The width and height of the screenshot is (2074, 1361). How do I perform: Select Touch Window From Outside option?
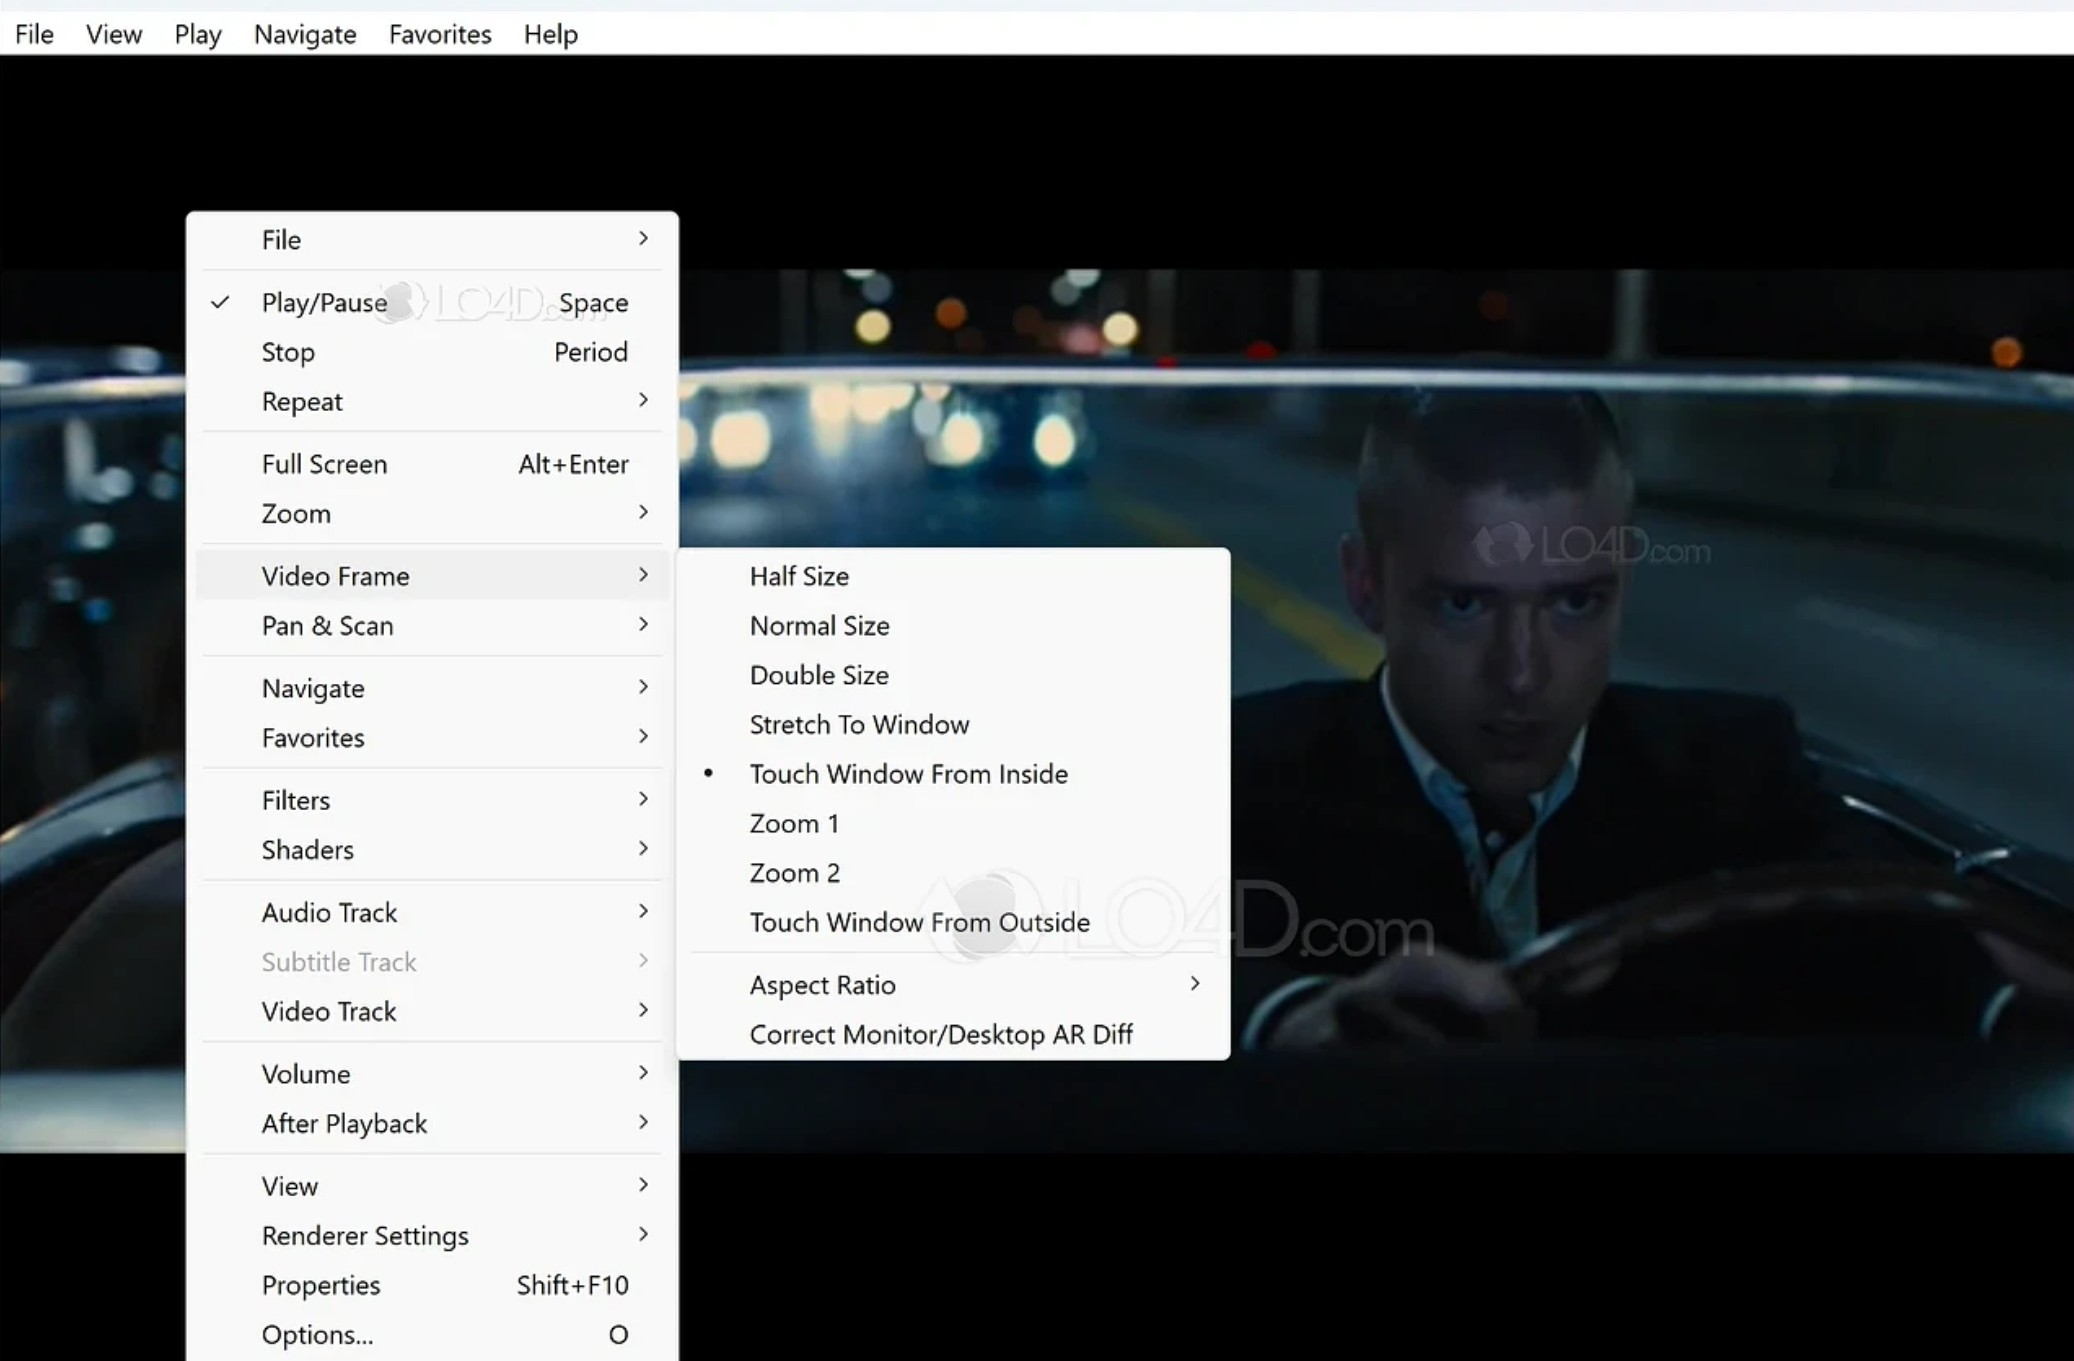954,922
